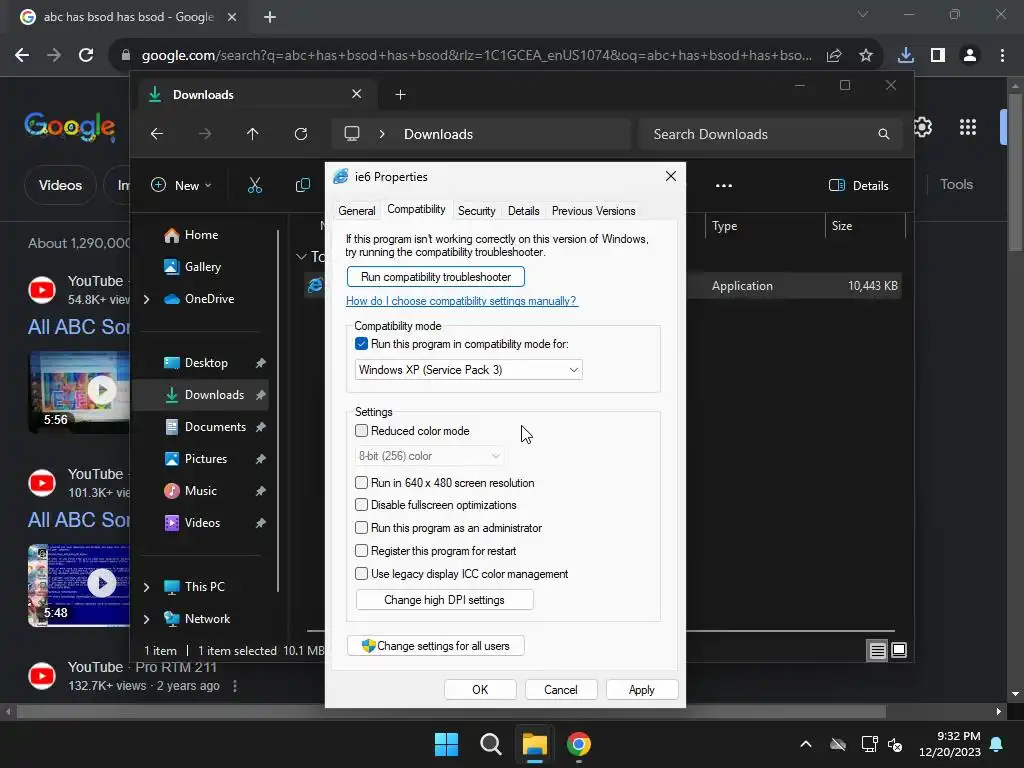The width and height of the screenshot is (1024, 768).
Task: Open taskbar Search
Action: coord(490,744)
